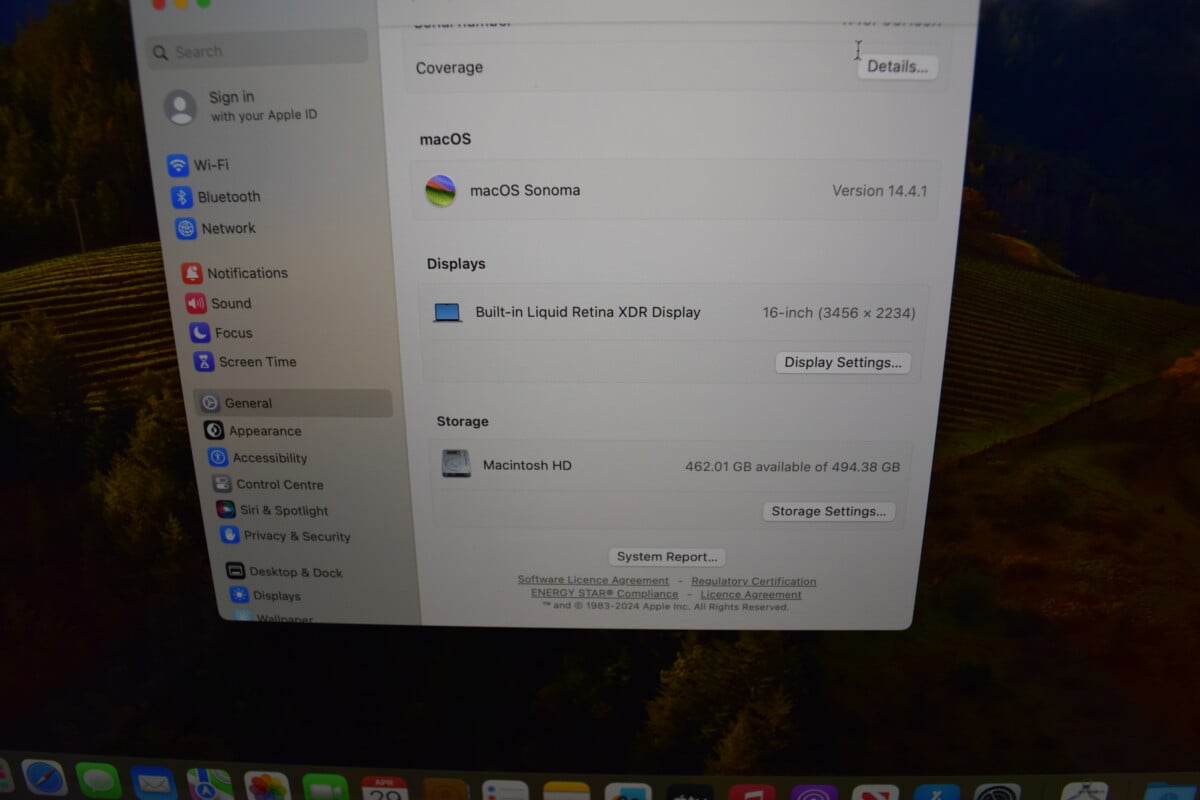Open Appearance settings
Screen dimensions: 1200x800
pos(253,431)
